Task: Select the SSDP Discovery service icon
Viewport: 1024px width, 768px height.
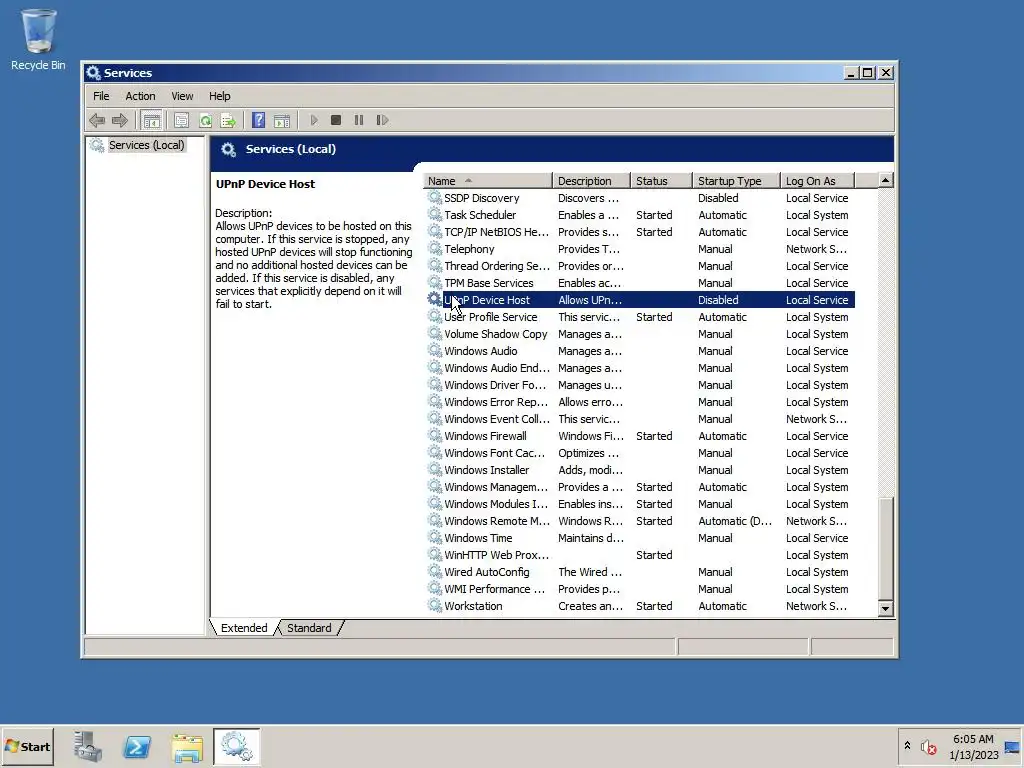Action: pyautogui.click(x=434, y=197)
